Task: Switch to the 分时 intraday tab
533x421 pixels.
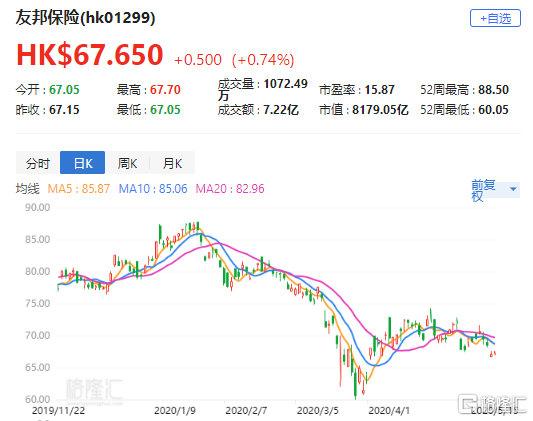Action: [38, 163]
